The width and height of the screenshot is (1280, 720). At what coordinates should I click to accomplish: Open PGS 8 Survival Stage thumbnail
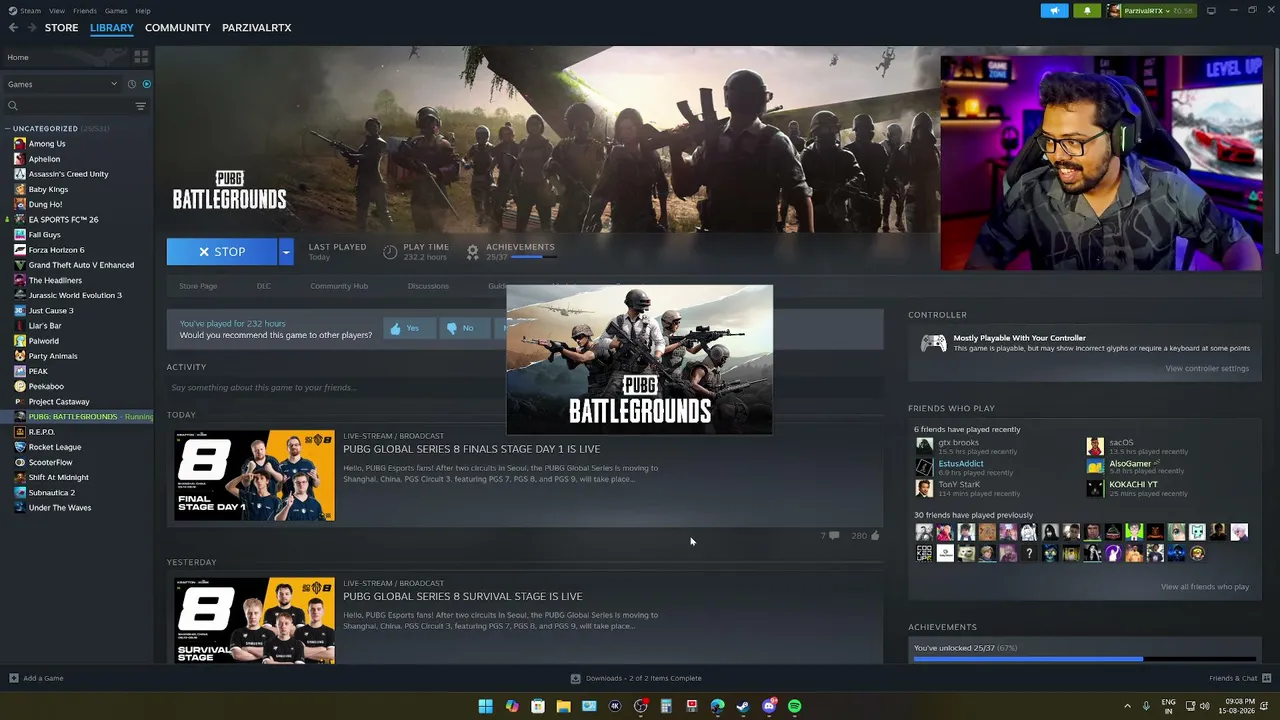(x=255, y=620)
